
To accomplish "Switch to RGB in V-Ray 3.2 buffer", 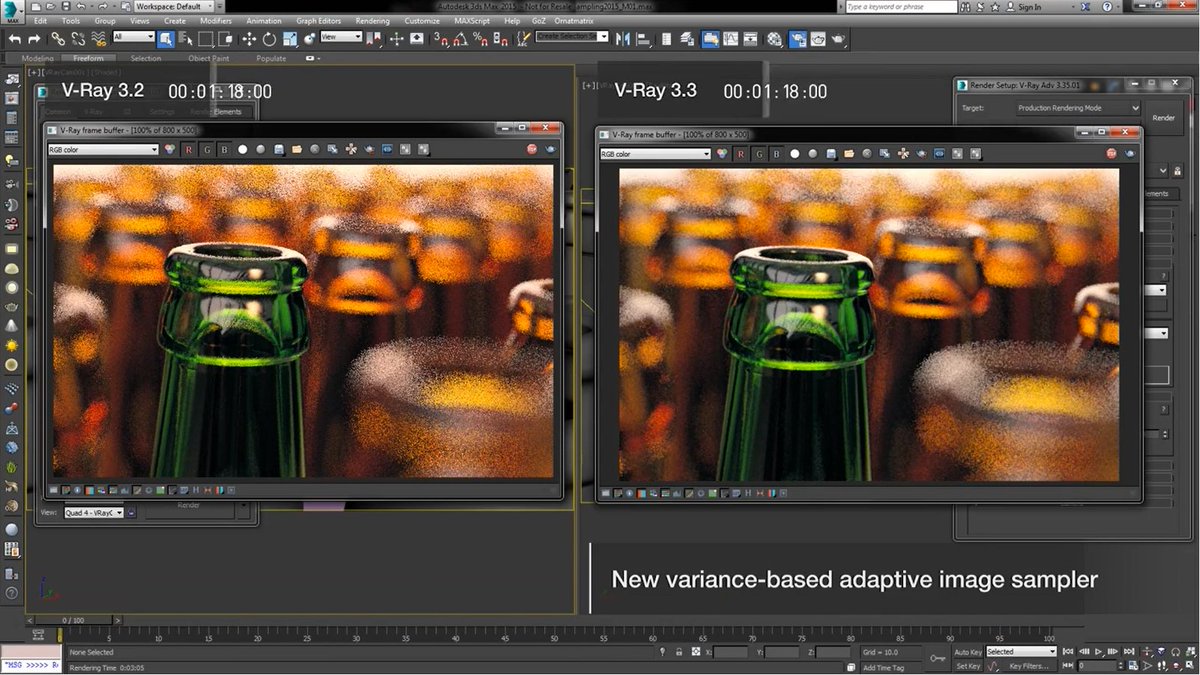I will [169, 149].
